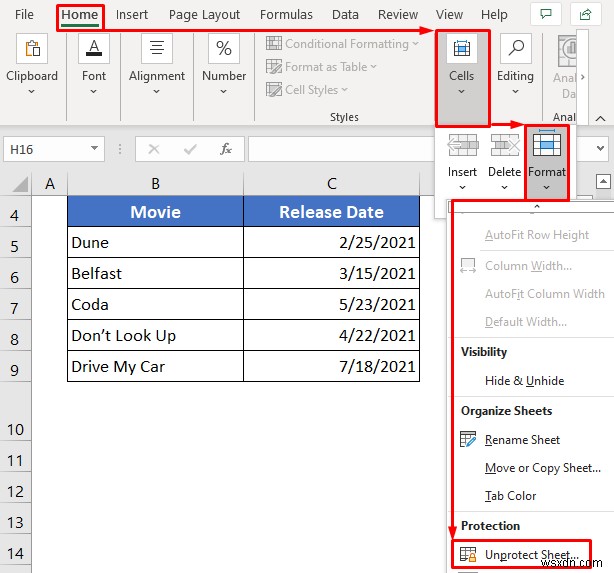The image size is (614, 573).
Task: Select column A header
Action: click(x=50, y=184)
